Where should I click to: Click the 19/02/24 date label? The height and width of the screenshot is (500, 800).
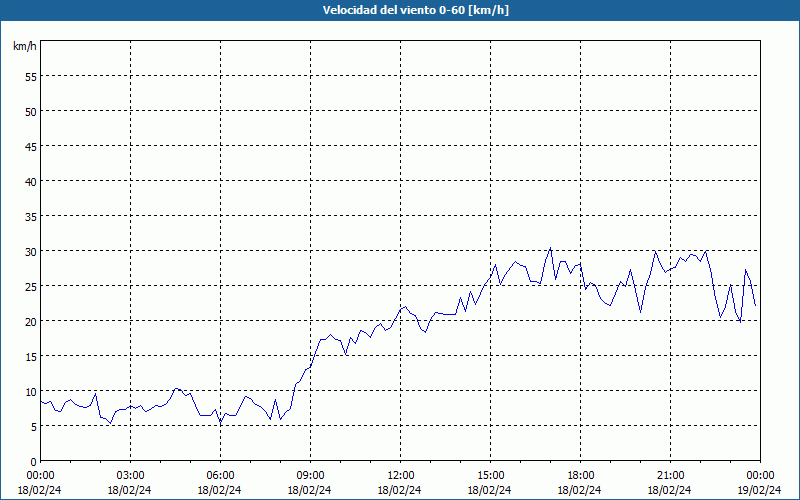(759, 490)
